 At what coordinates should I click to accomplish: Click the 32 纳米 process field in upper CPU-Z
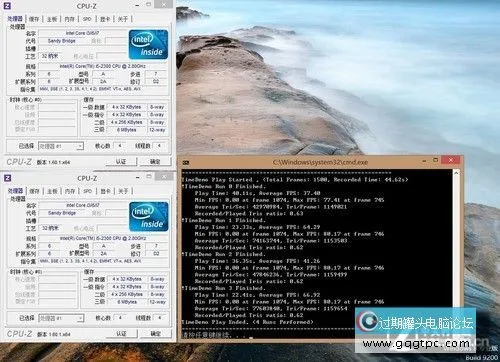pos(50,56)
